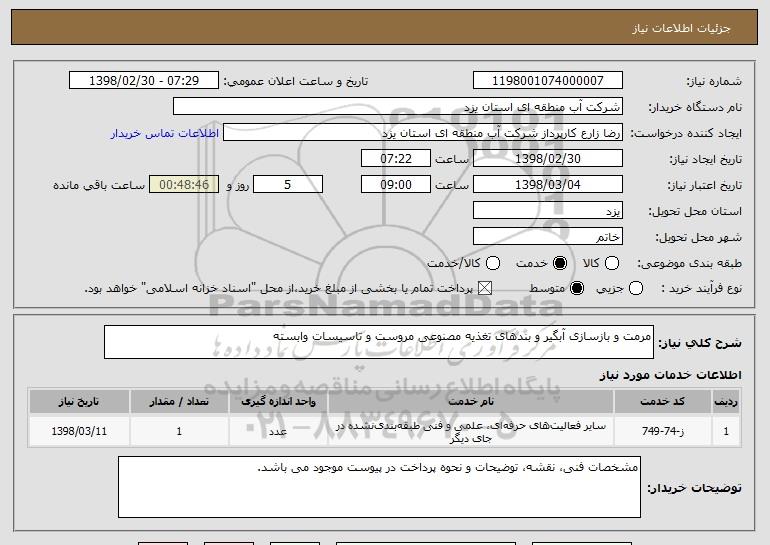This screenshot has height=545, width=770.
Task: Click the اطلاعات خدمات مورد نیاز section title
Action: coord(670,375)
